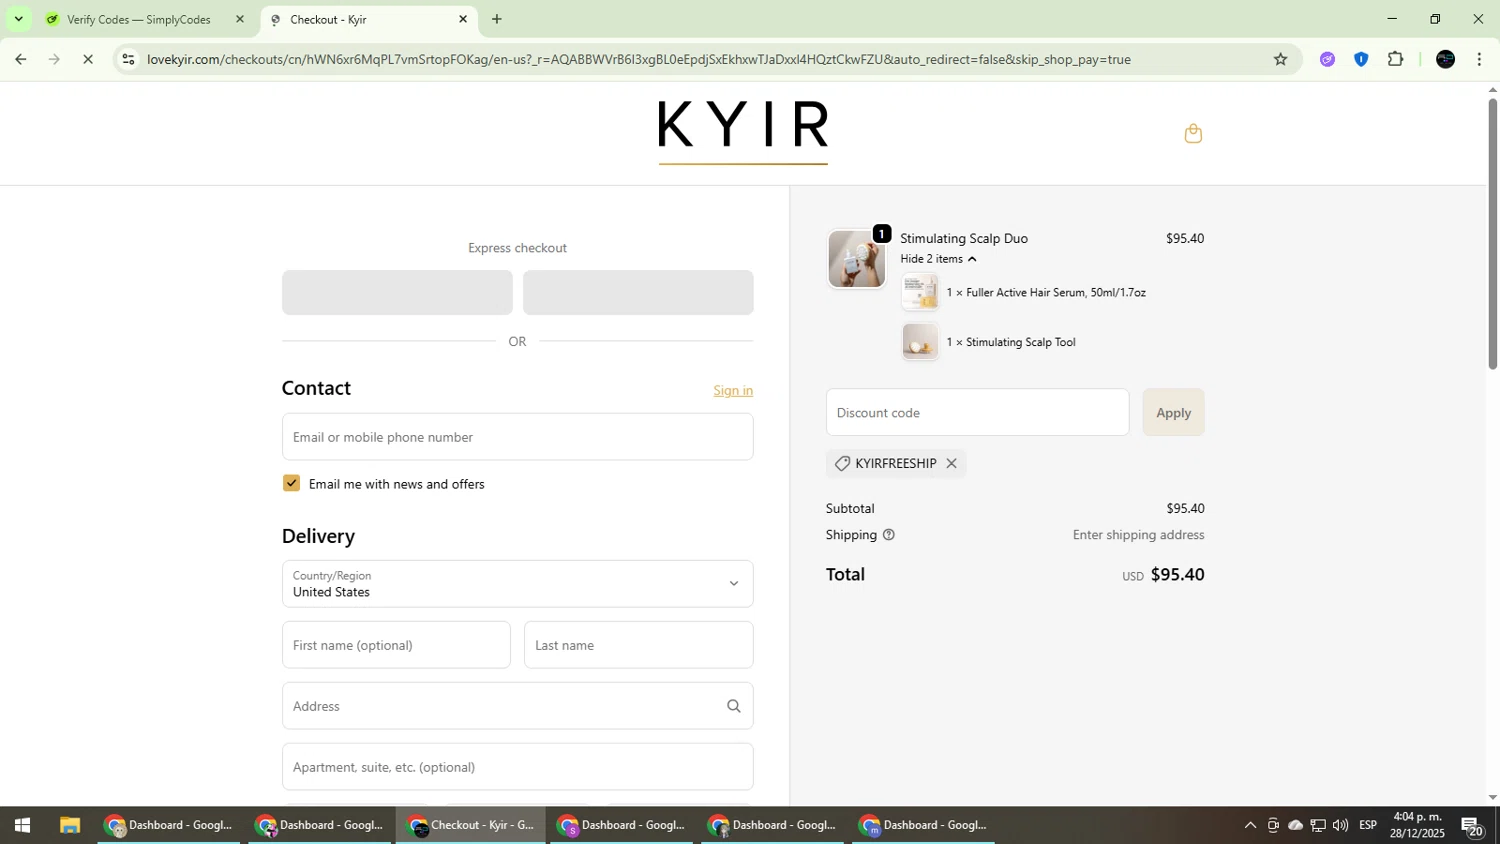This screenshot has height=844, width=1500.
Task: Click the first express checkout button
Action: click(397, 292)
